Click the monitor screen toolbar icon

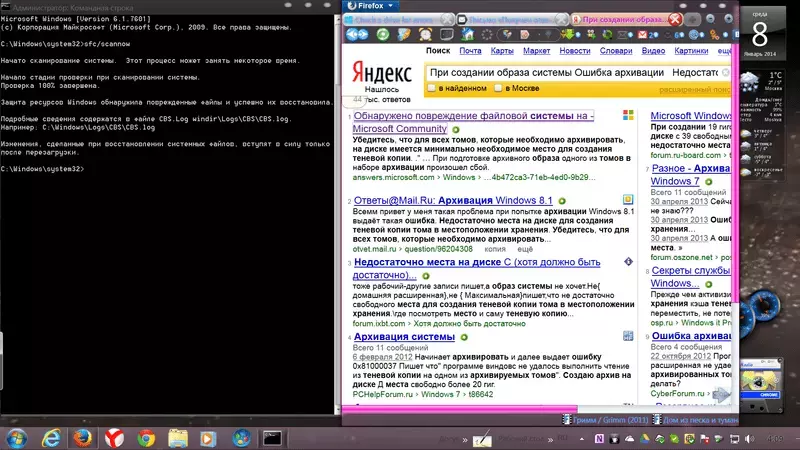pyautogui.click(x=446, y=34)
